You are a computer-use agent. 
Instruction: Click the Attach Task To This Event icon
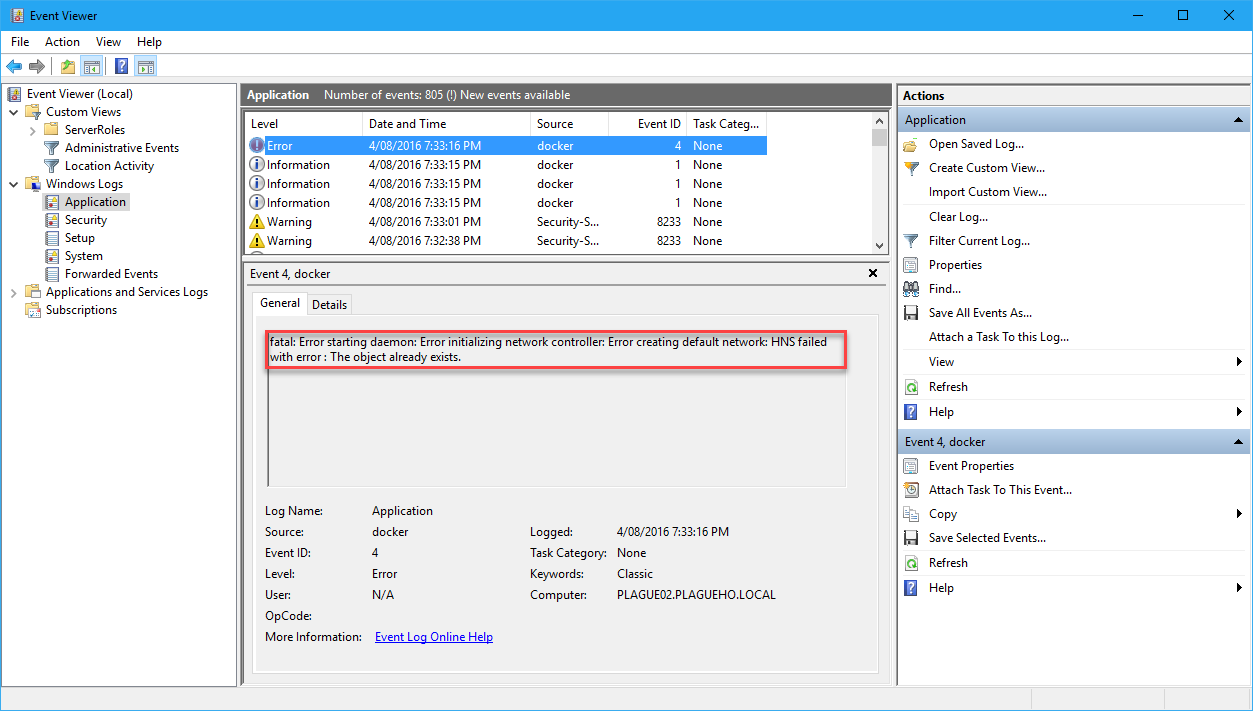(911, 490)
